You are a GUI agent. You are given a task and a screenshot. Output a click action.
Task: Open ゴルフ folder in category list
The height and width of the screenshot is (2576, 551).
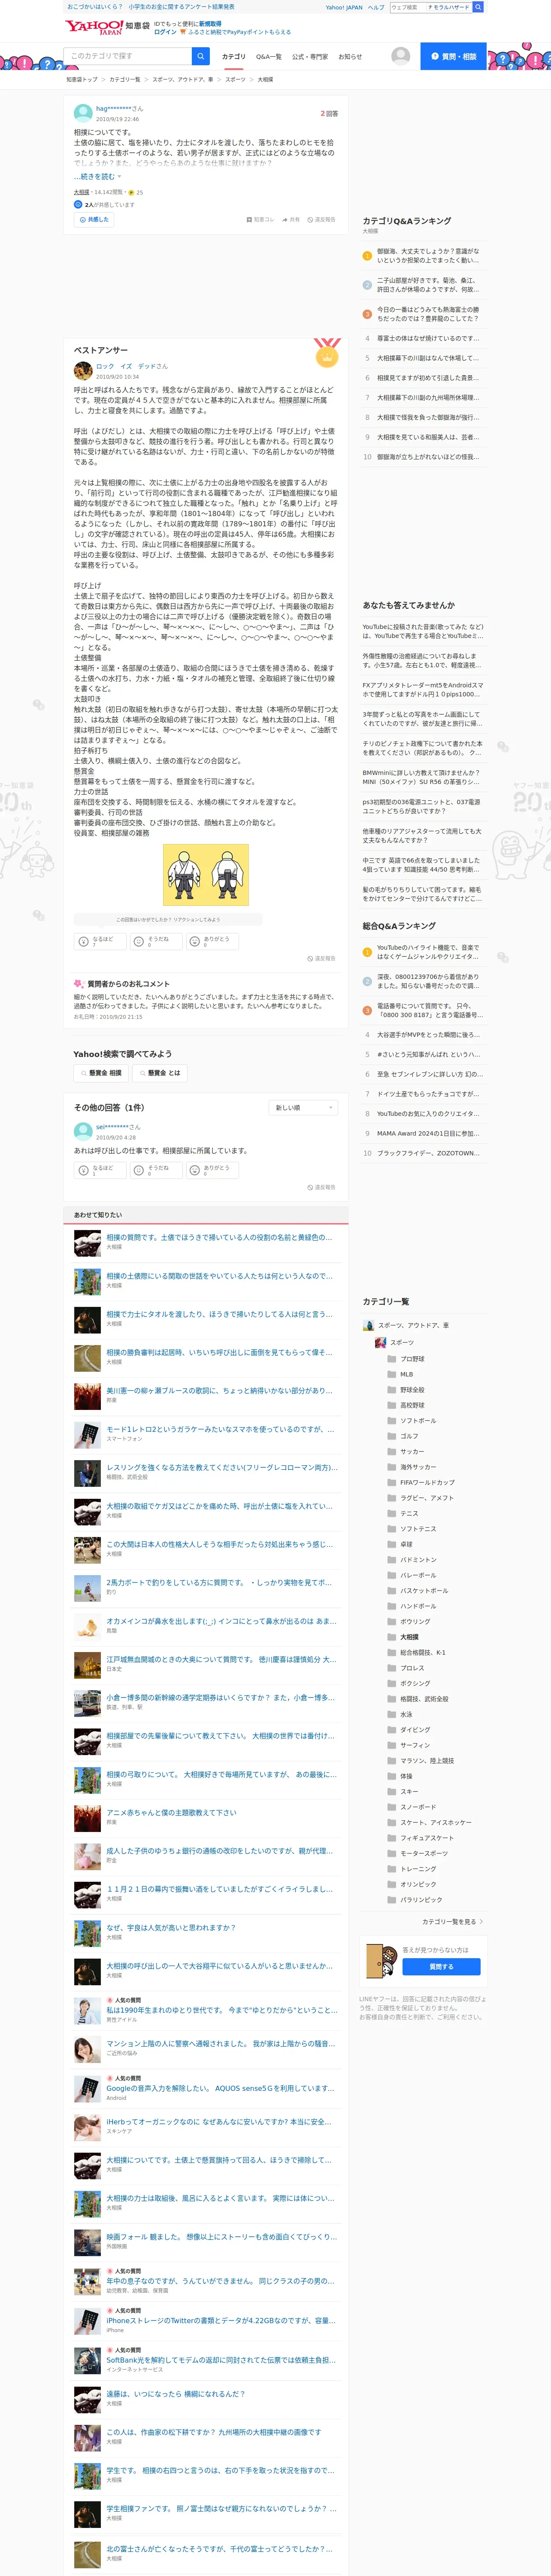[403, 1436]
